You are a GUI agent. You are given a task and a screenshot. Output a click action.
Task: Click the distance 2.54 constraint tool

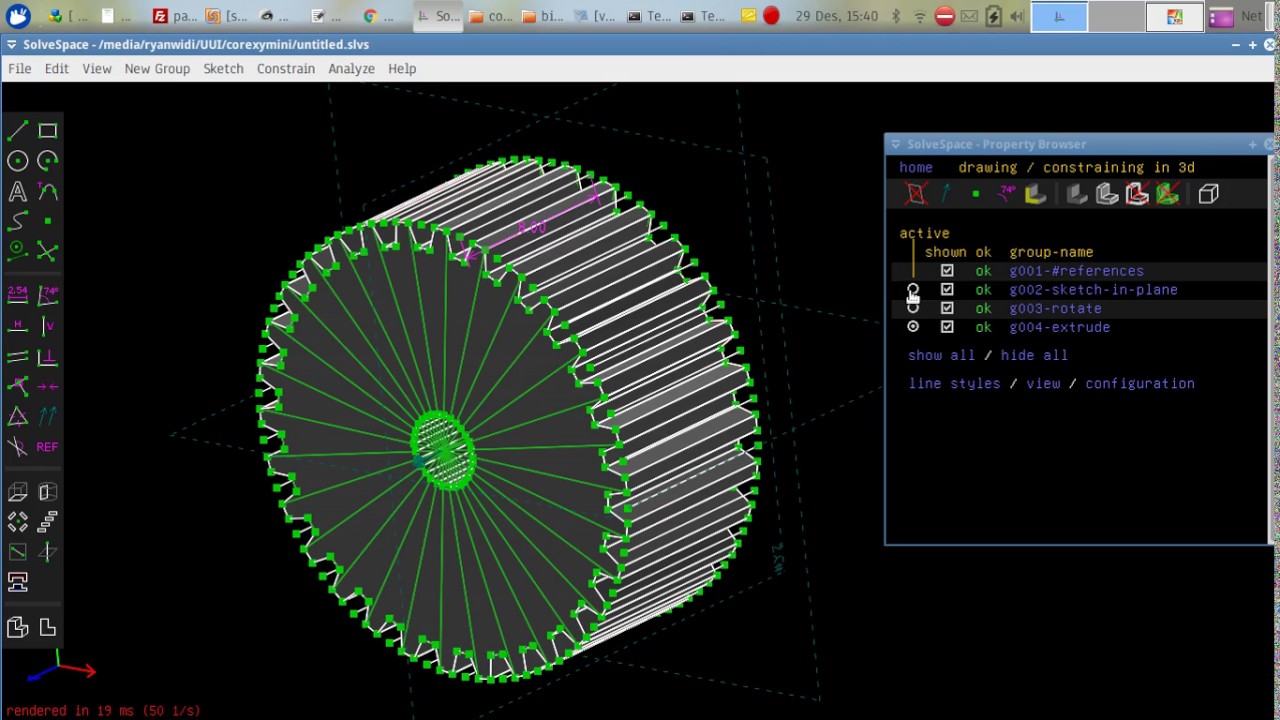[17, 294]
